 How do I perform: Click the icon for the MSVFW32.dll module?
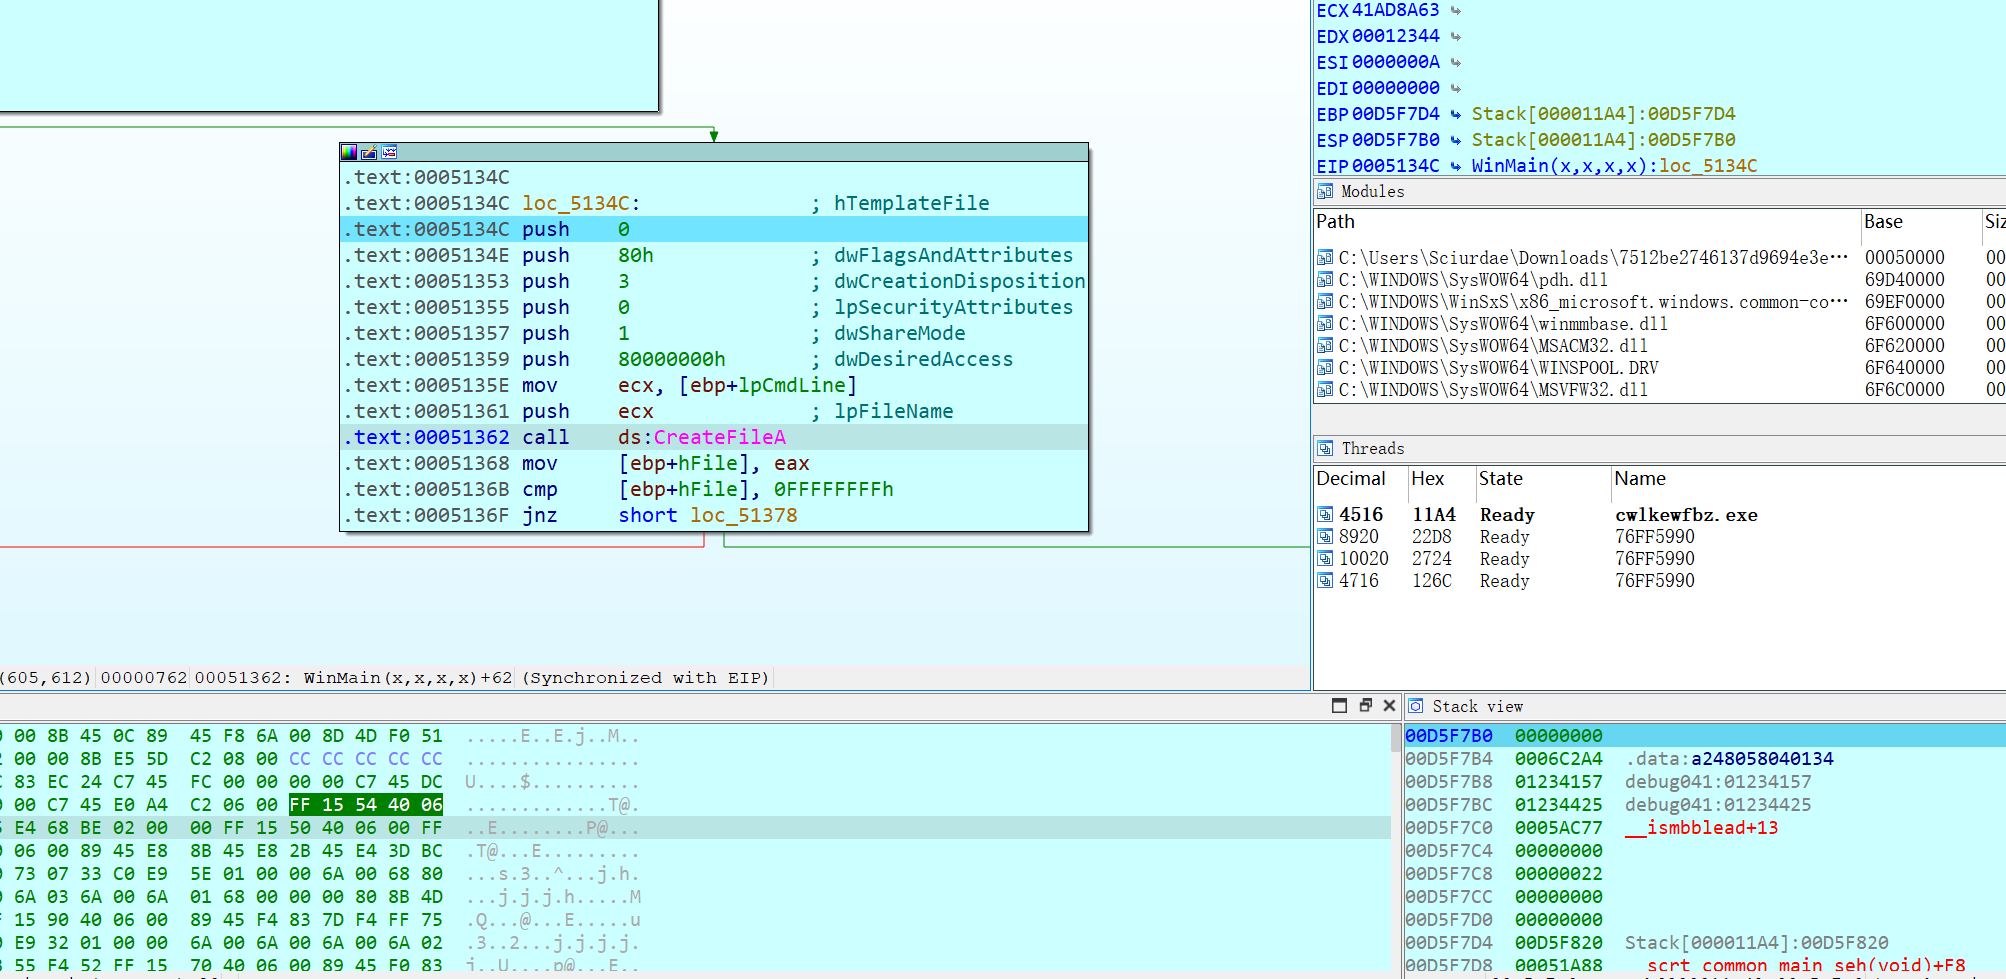tap(1325, 390)
